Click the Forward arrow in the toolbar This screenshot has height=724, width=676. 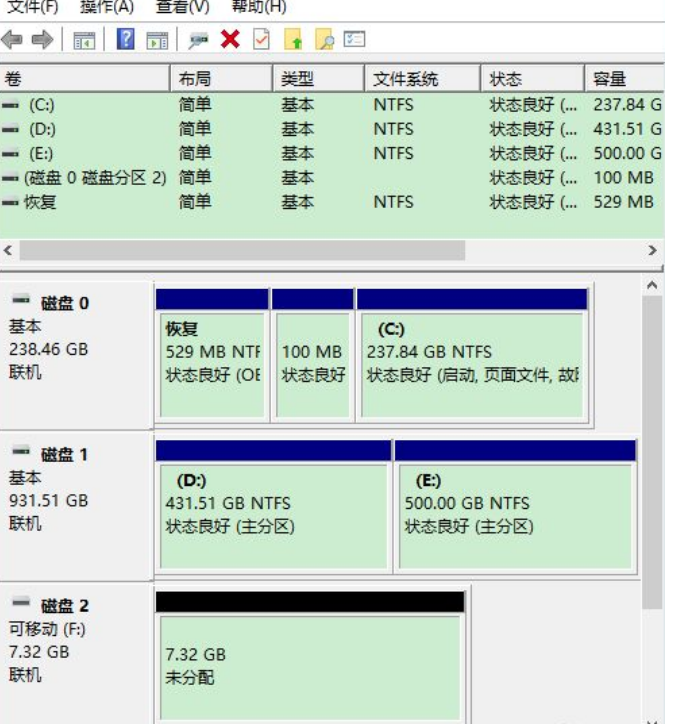click(x=40, y=39)
